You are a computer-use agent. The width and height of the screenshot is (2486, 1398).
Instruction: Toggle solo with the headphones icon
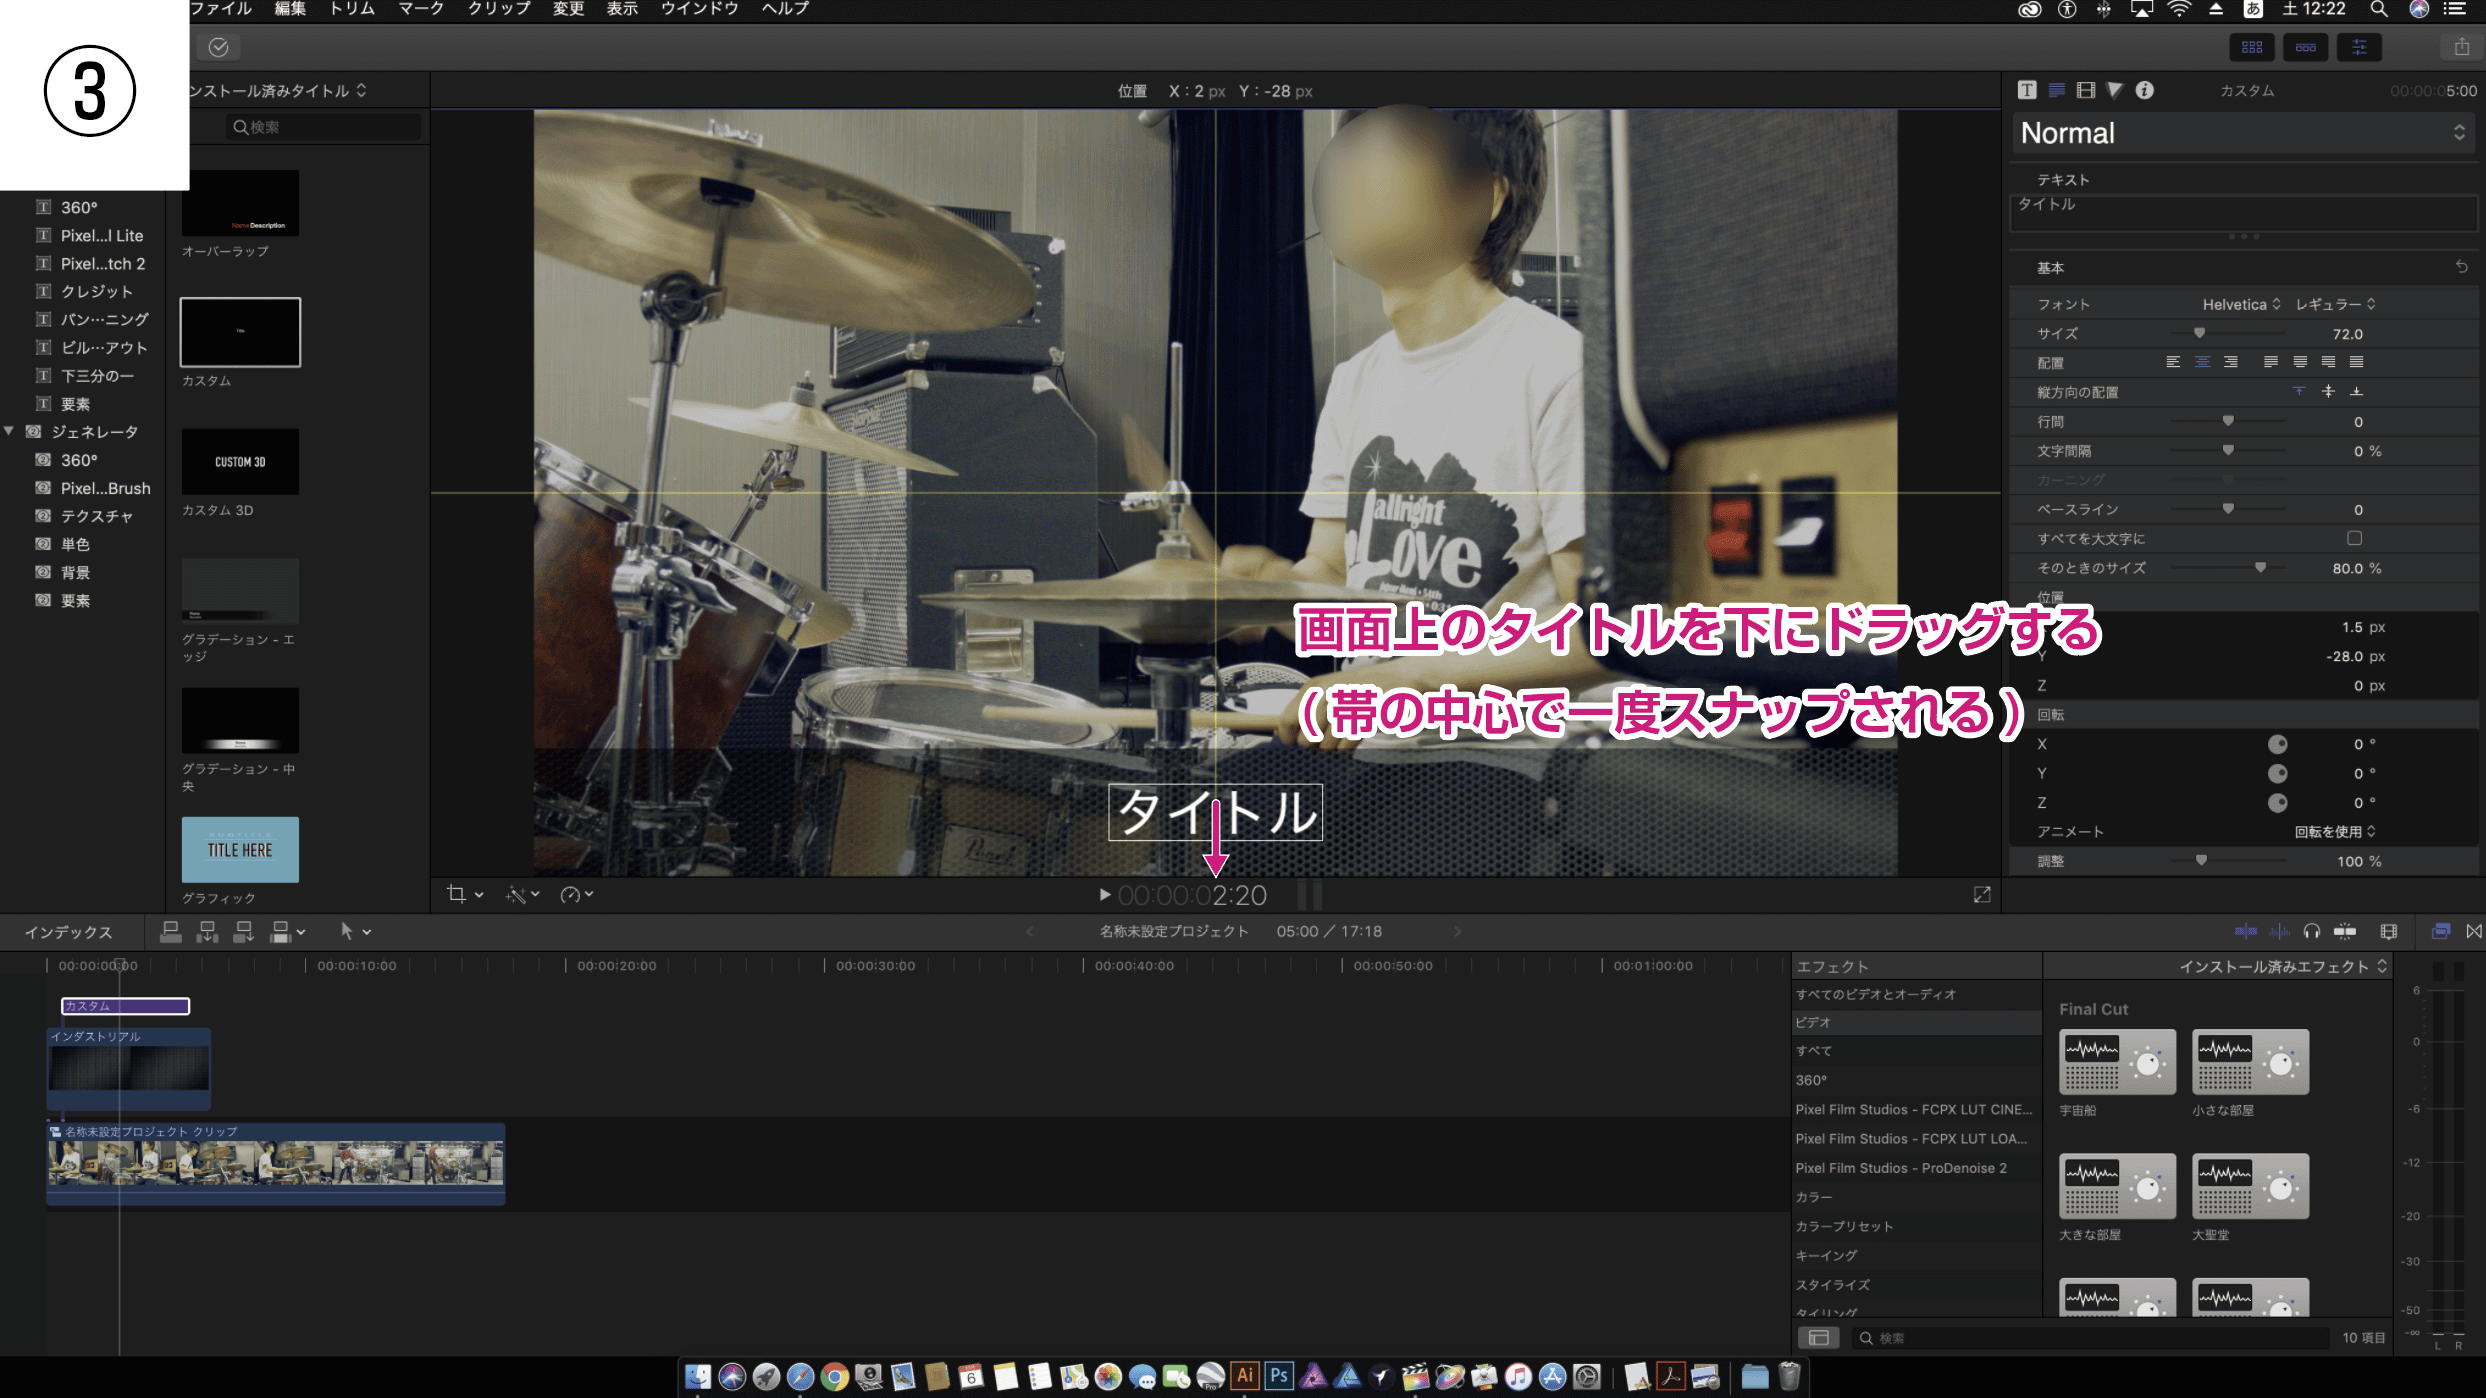2311,931
